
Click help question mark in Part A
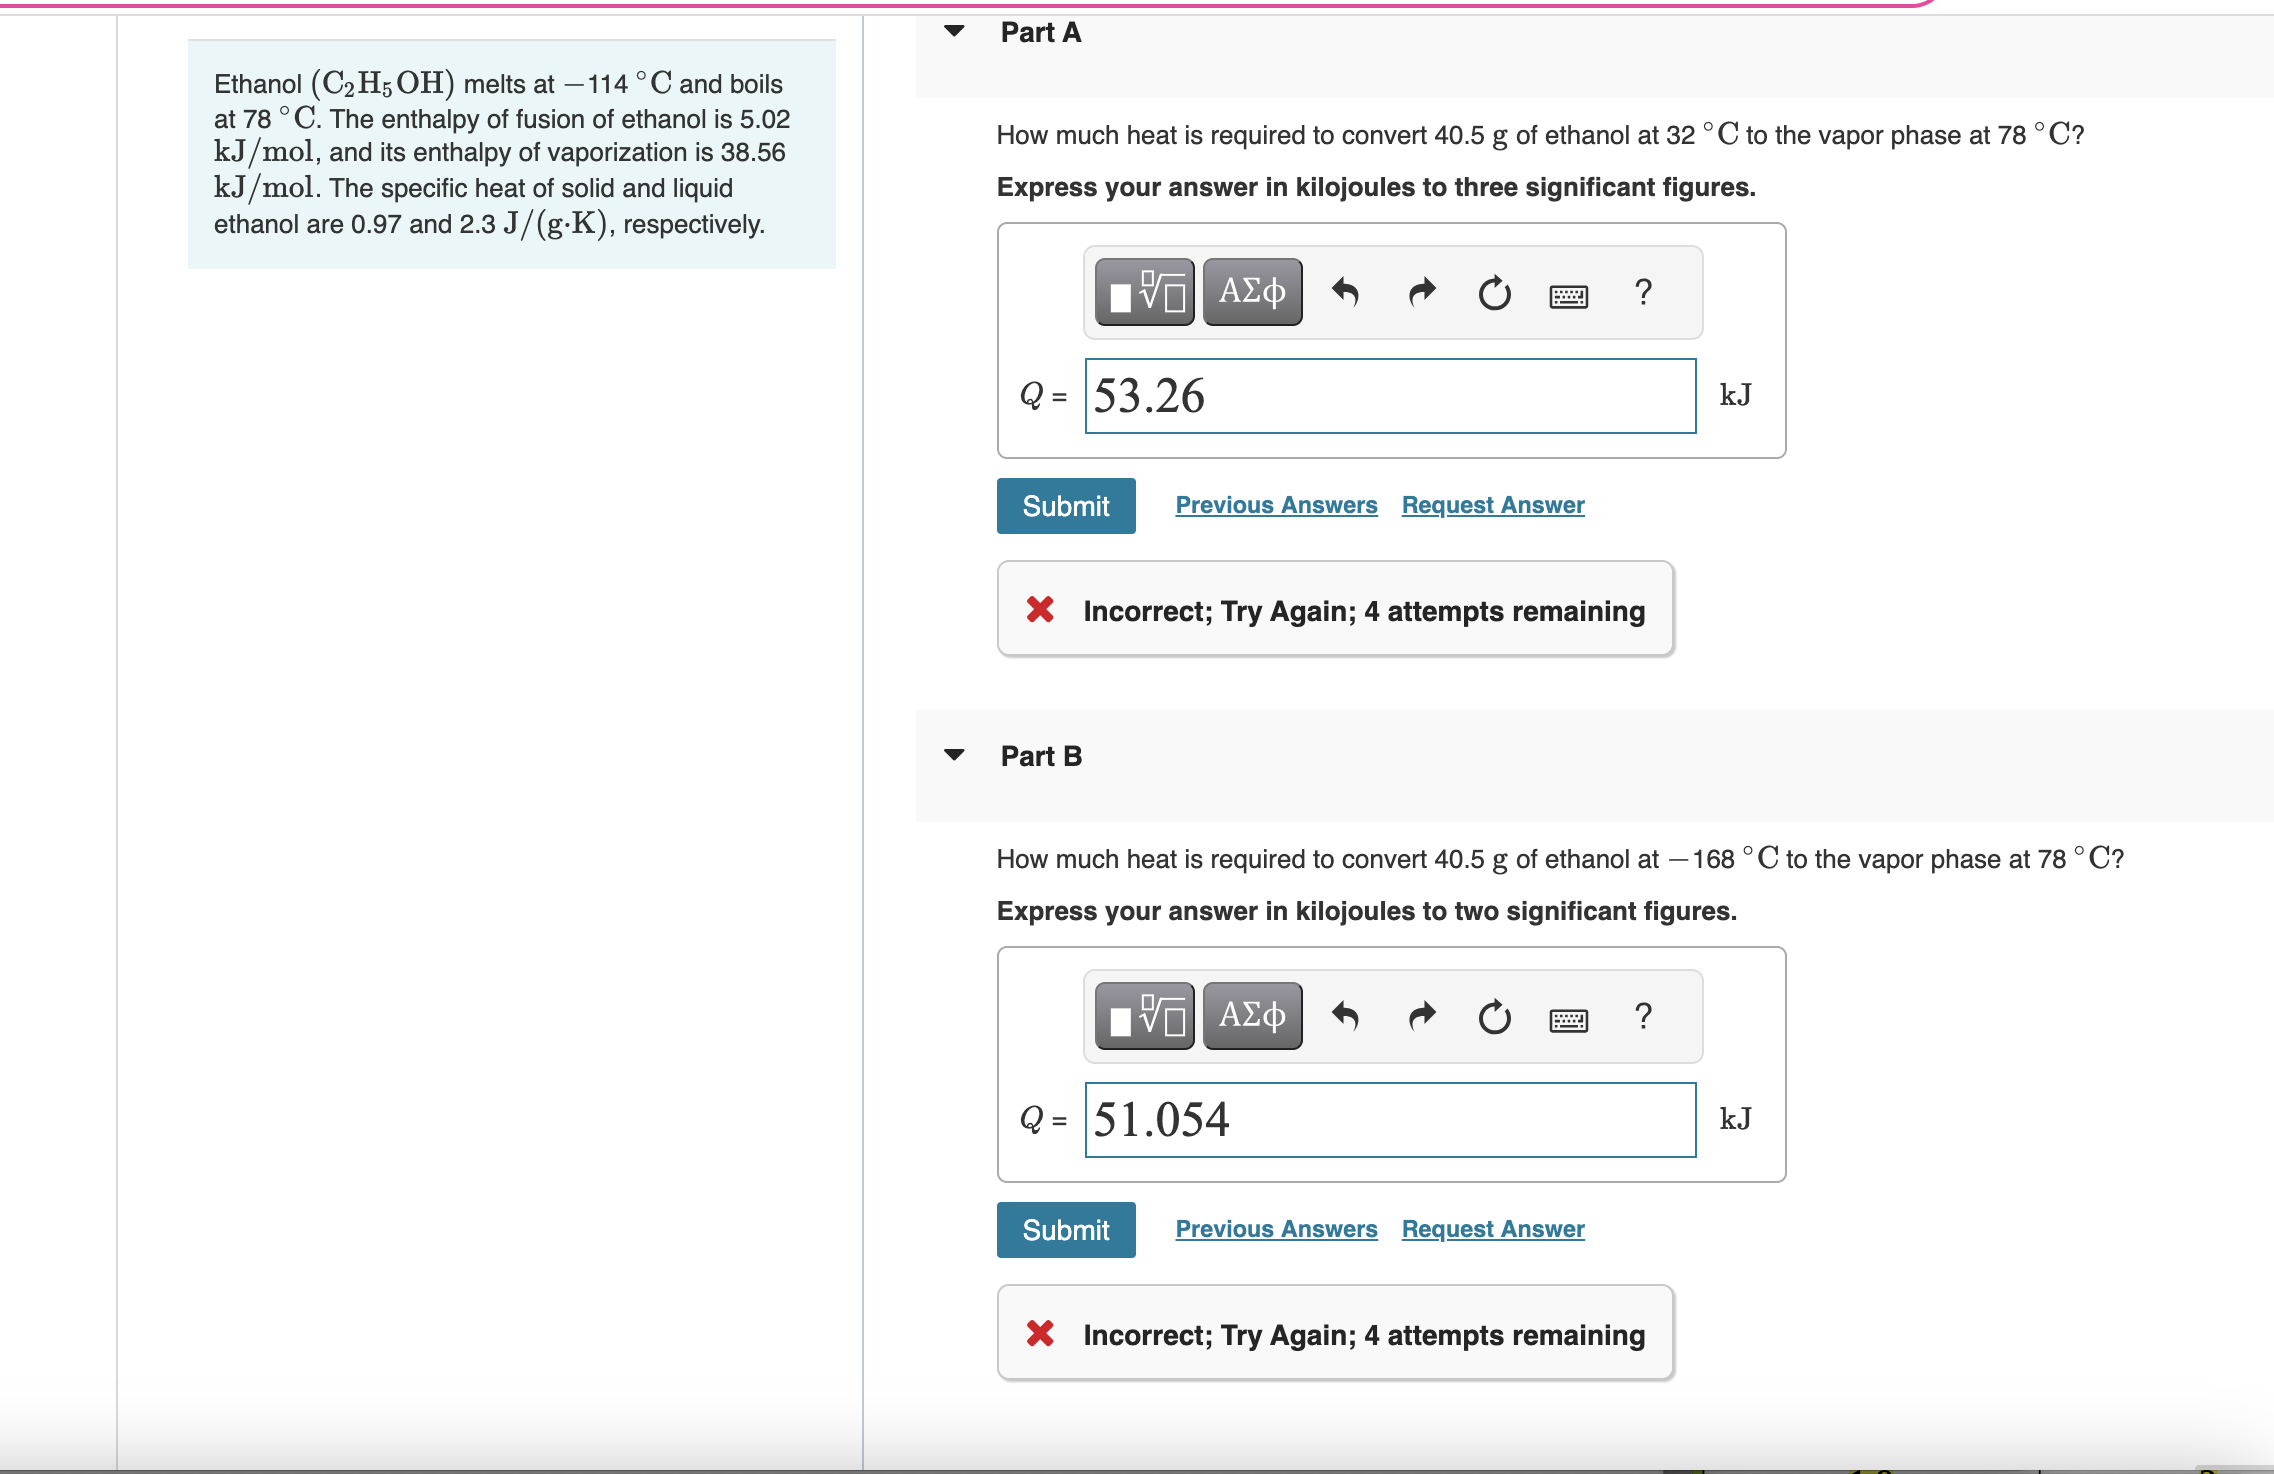click(1643, 293)
